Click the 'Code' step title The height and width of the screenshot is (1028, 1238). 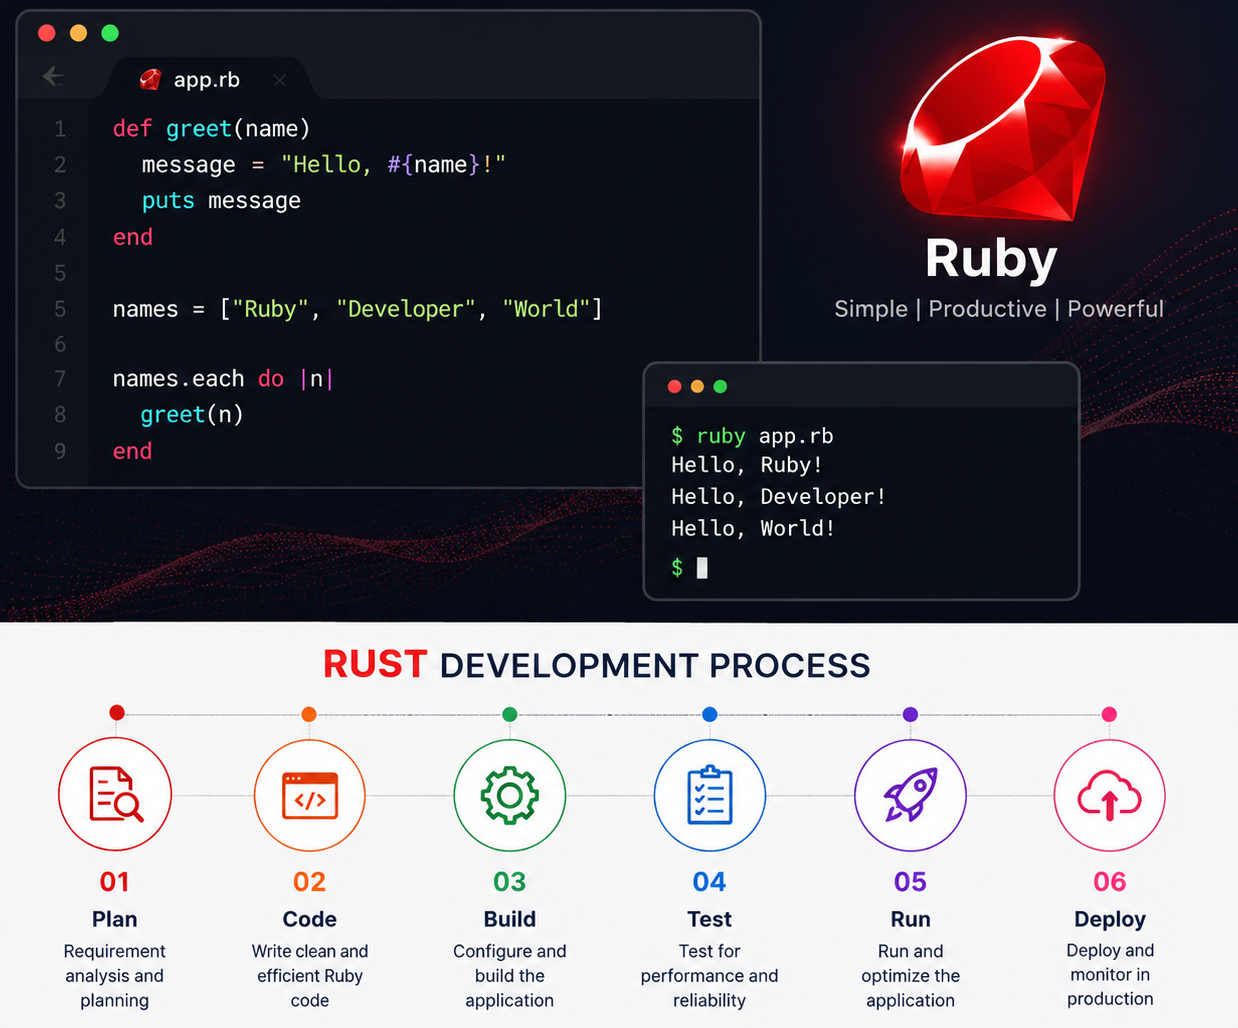(310, 919)
